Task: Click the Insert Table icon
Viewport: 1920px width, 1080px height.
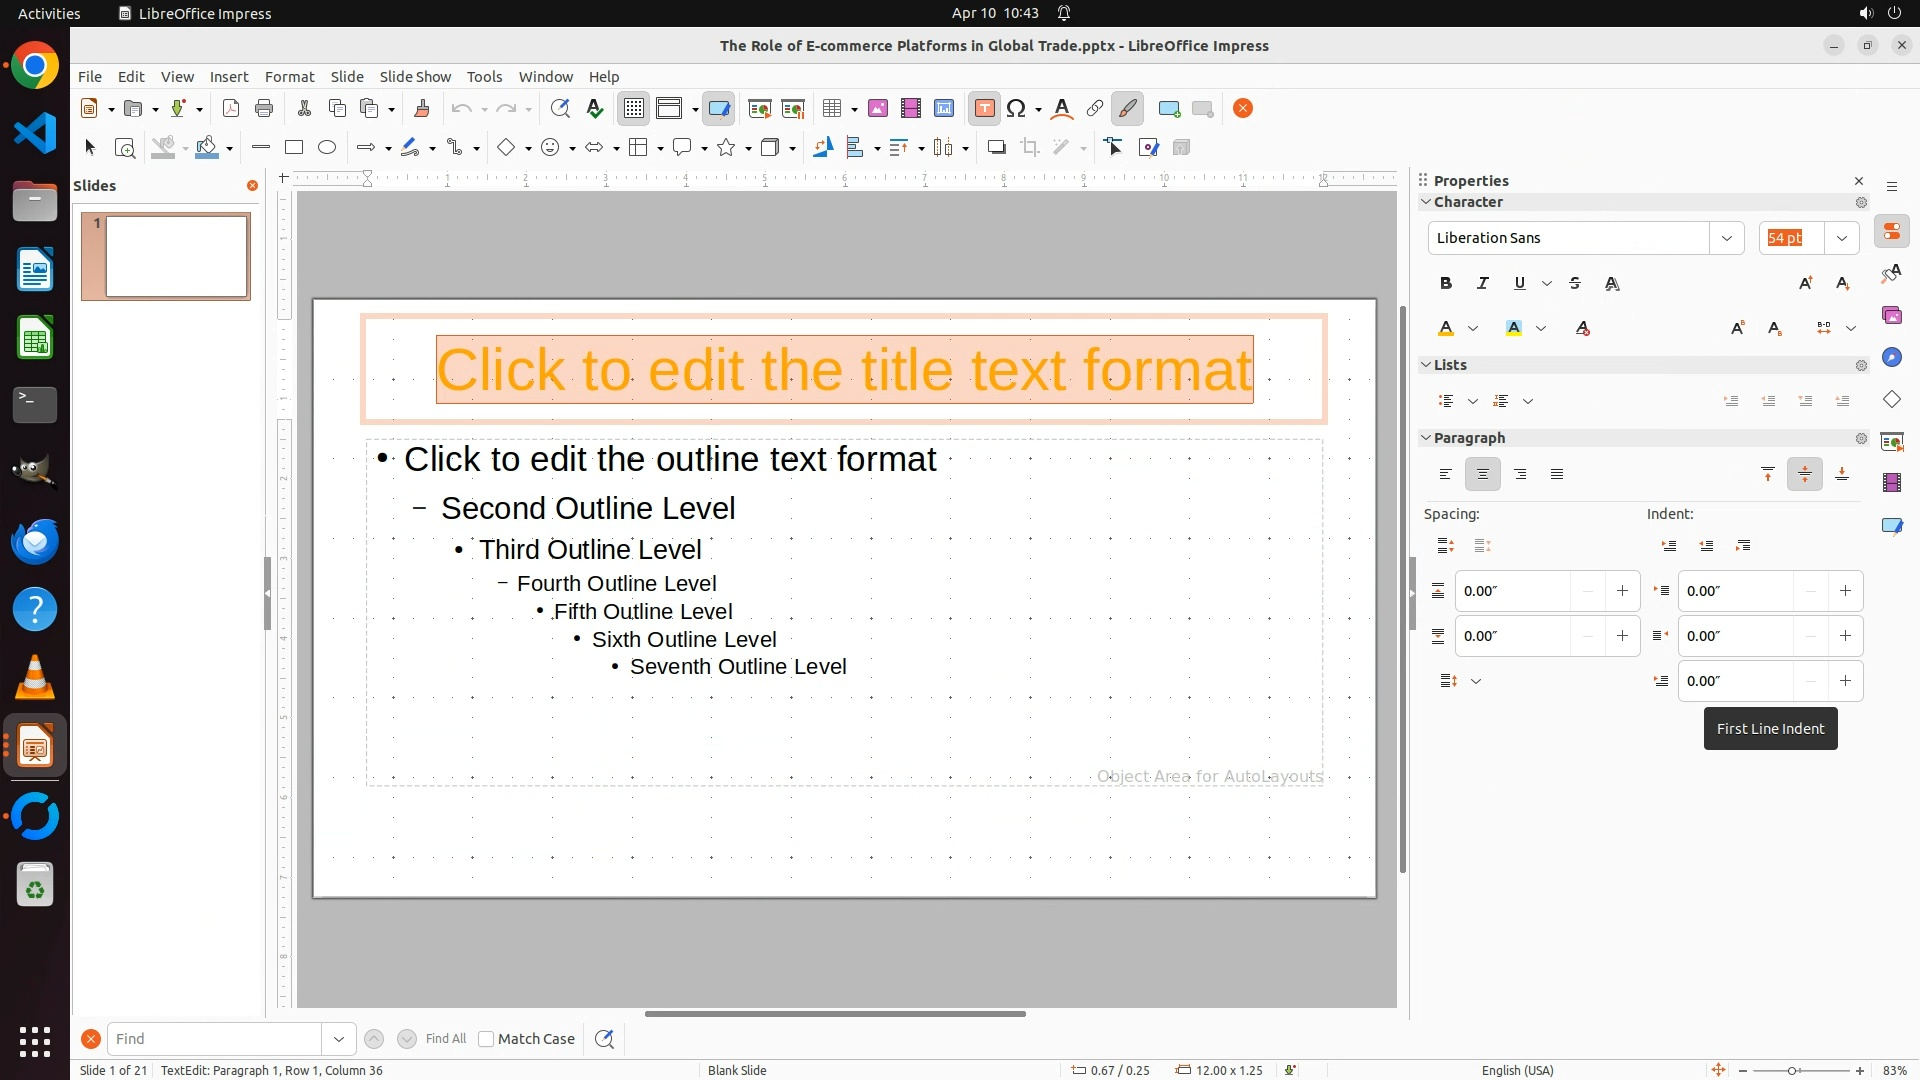Action: (830, 109)
